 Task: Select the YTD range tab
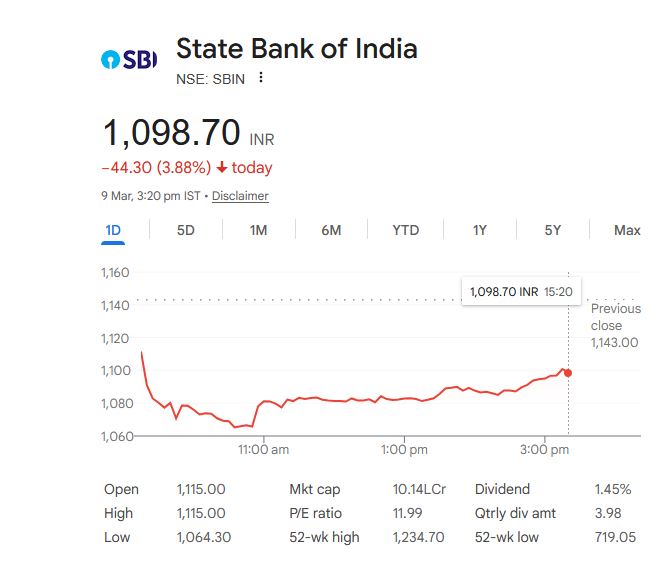pos(405,230)
